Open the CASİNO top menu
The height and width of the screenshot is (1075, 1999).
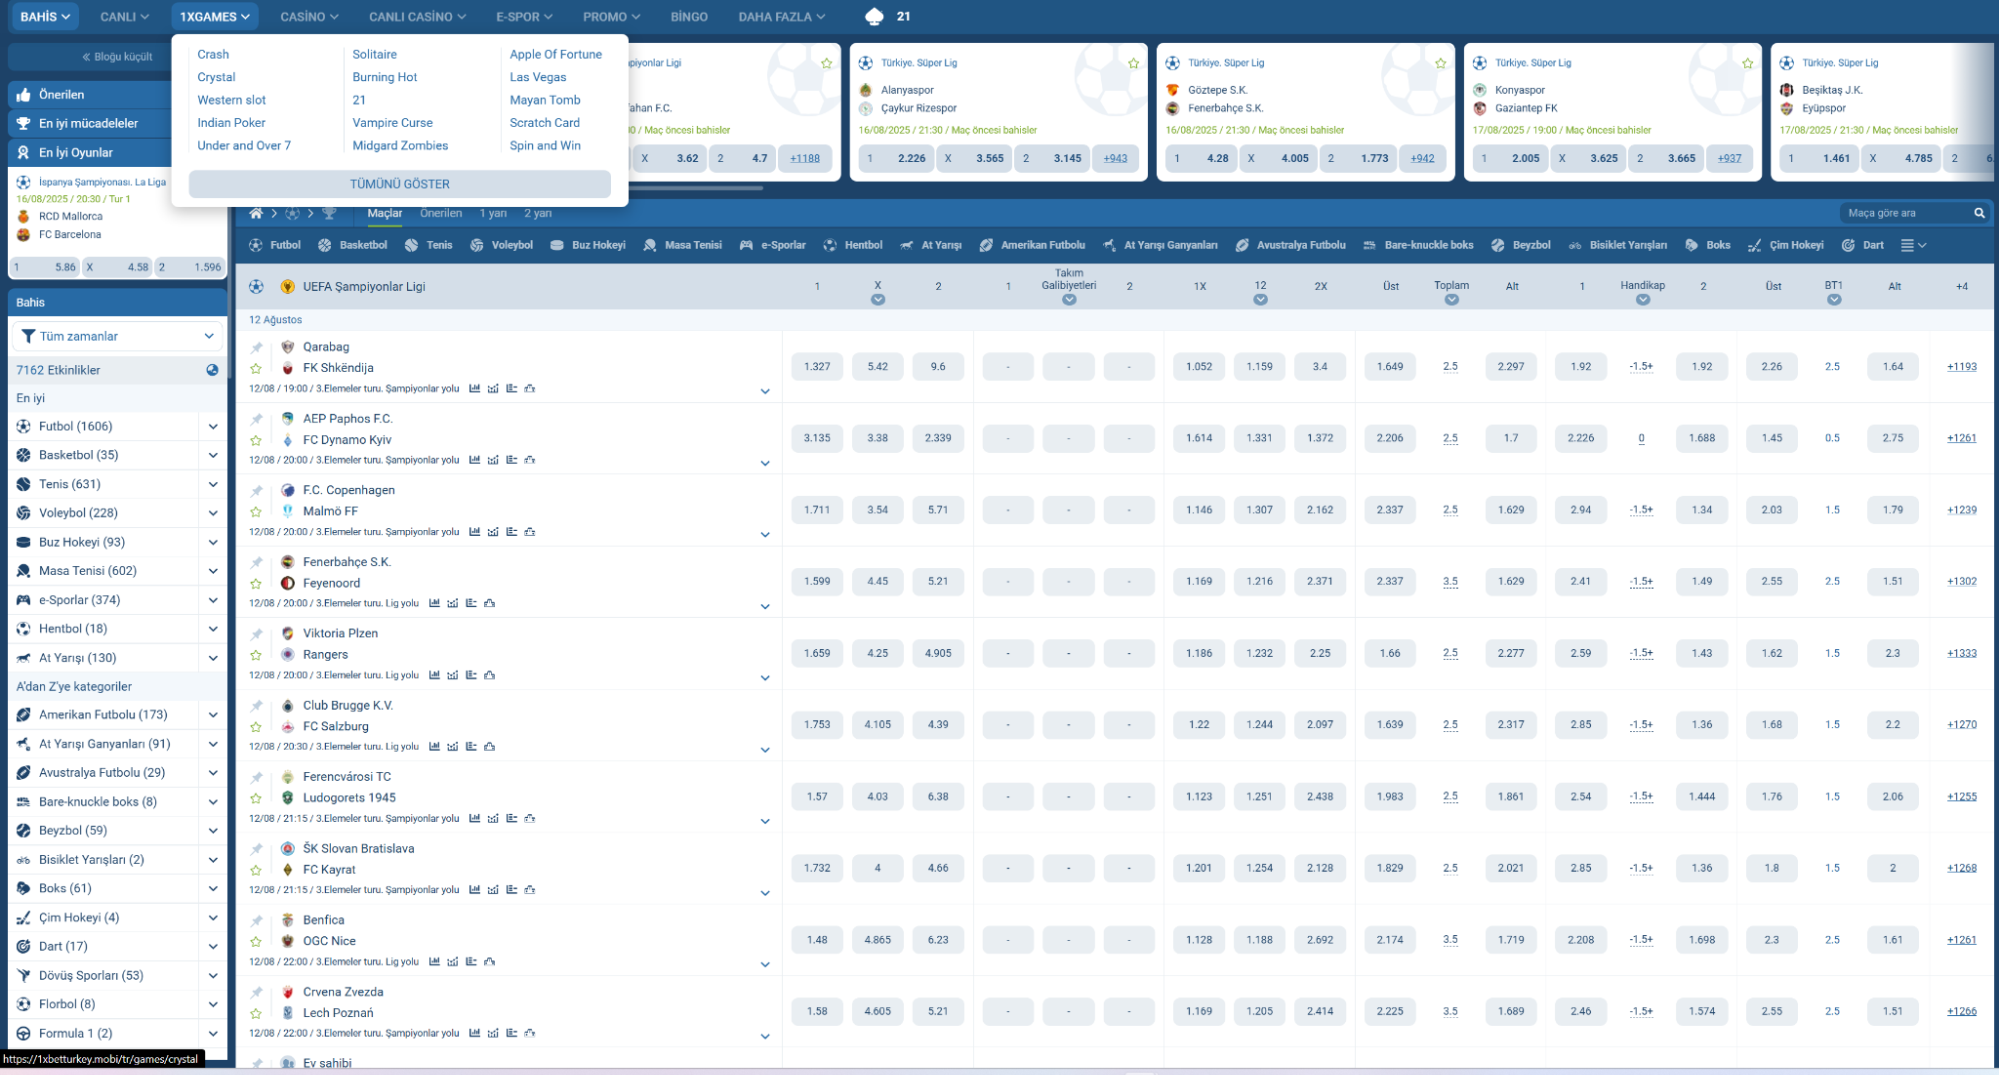[309, 17]
